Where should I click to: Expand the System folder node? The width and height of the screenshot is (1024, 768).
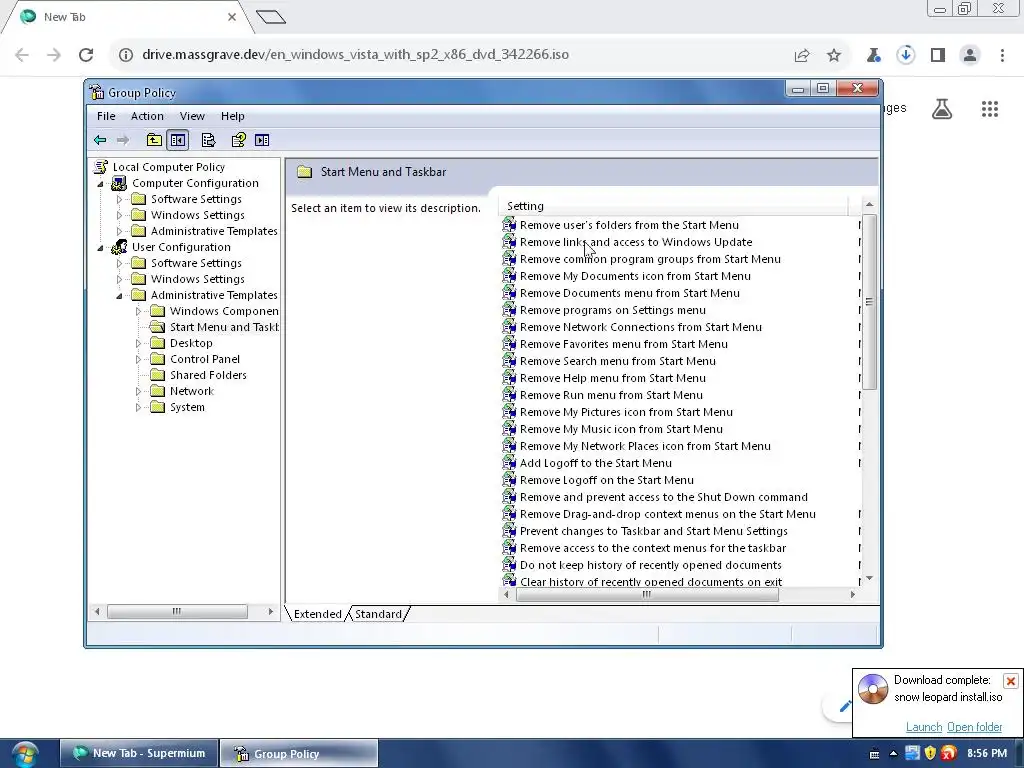tap(138, 408)
